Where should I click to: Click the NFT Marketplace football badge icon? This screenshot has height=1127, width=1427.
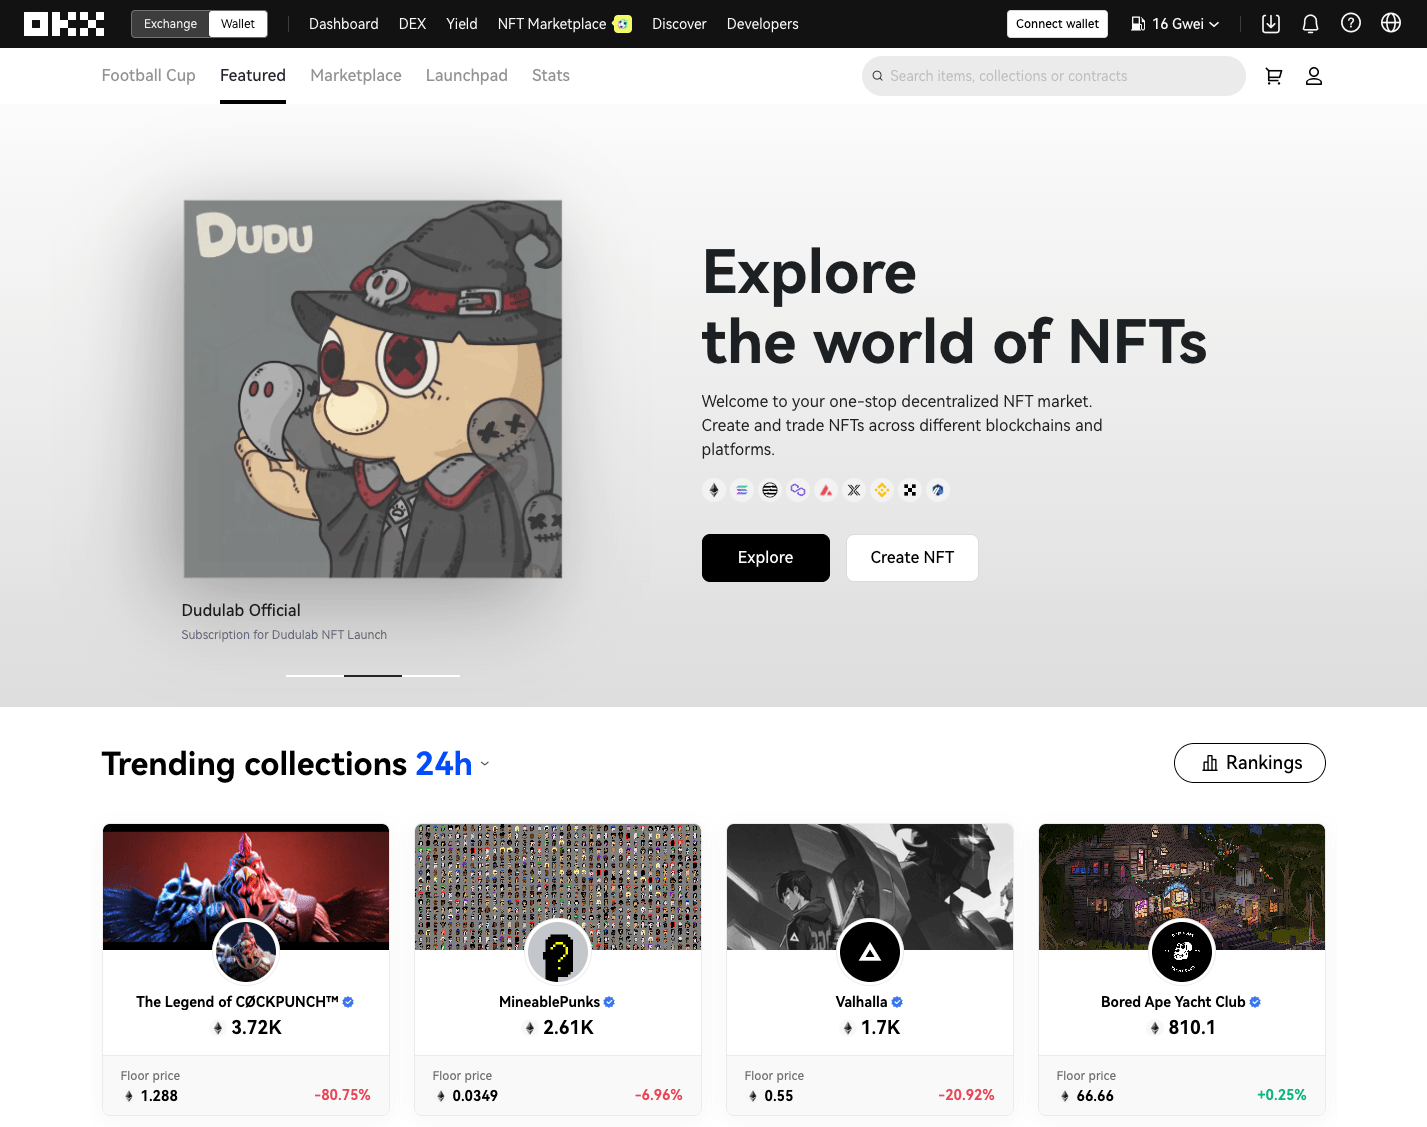tap(623, 24)
